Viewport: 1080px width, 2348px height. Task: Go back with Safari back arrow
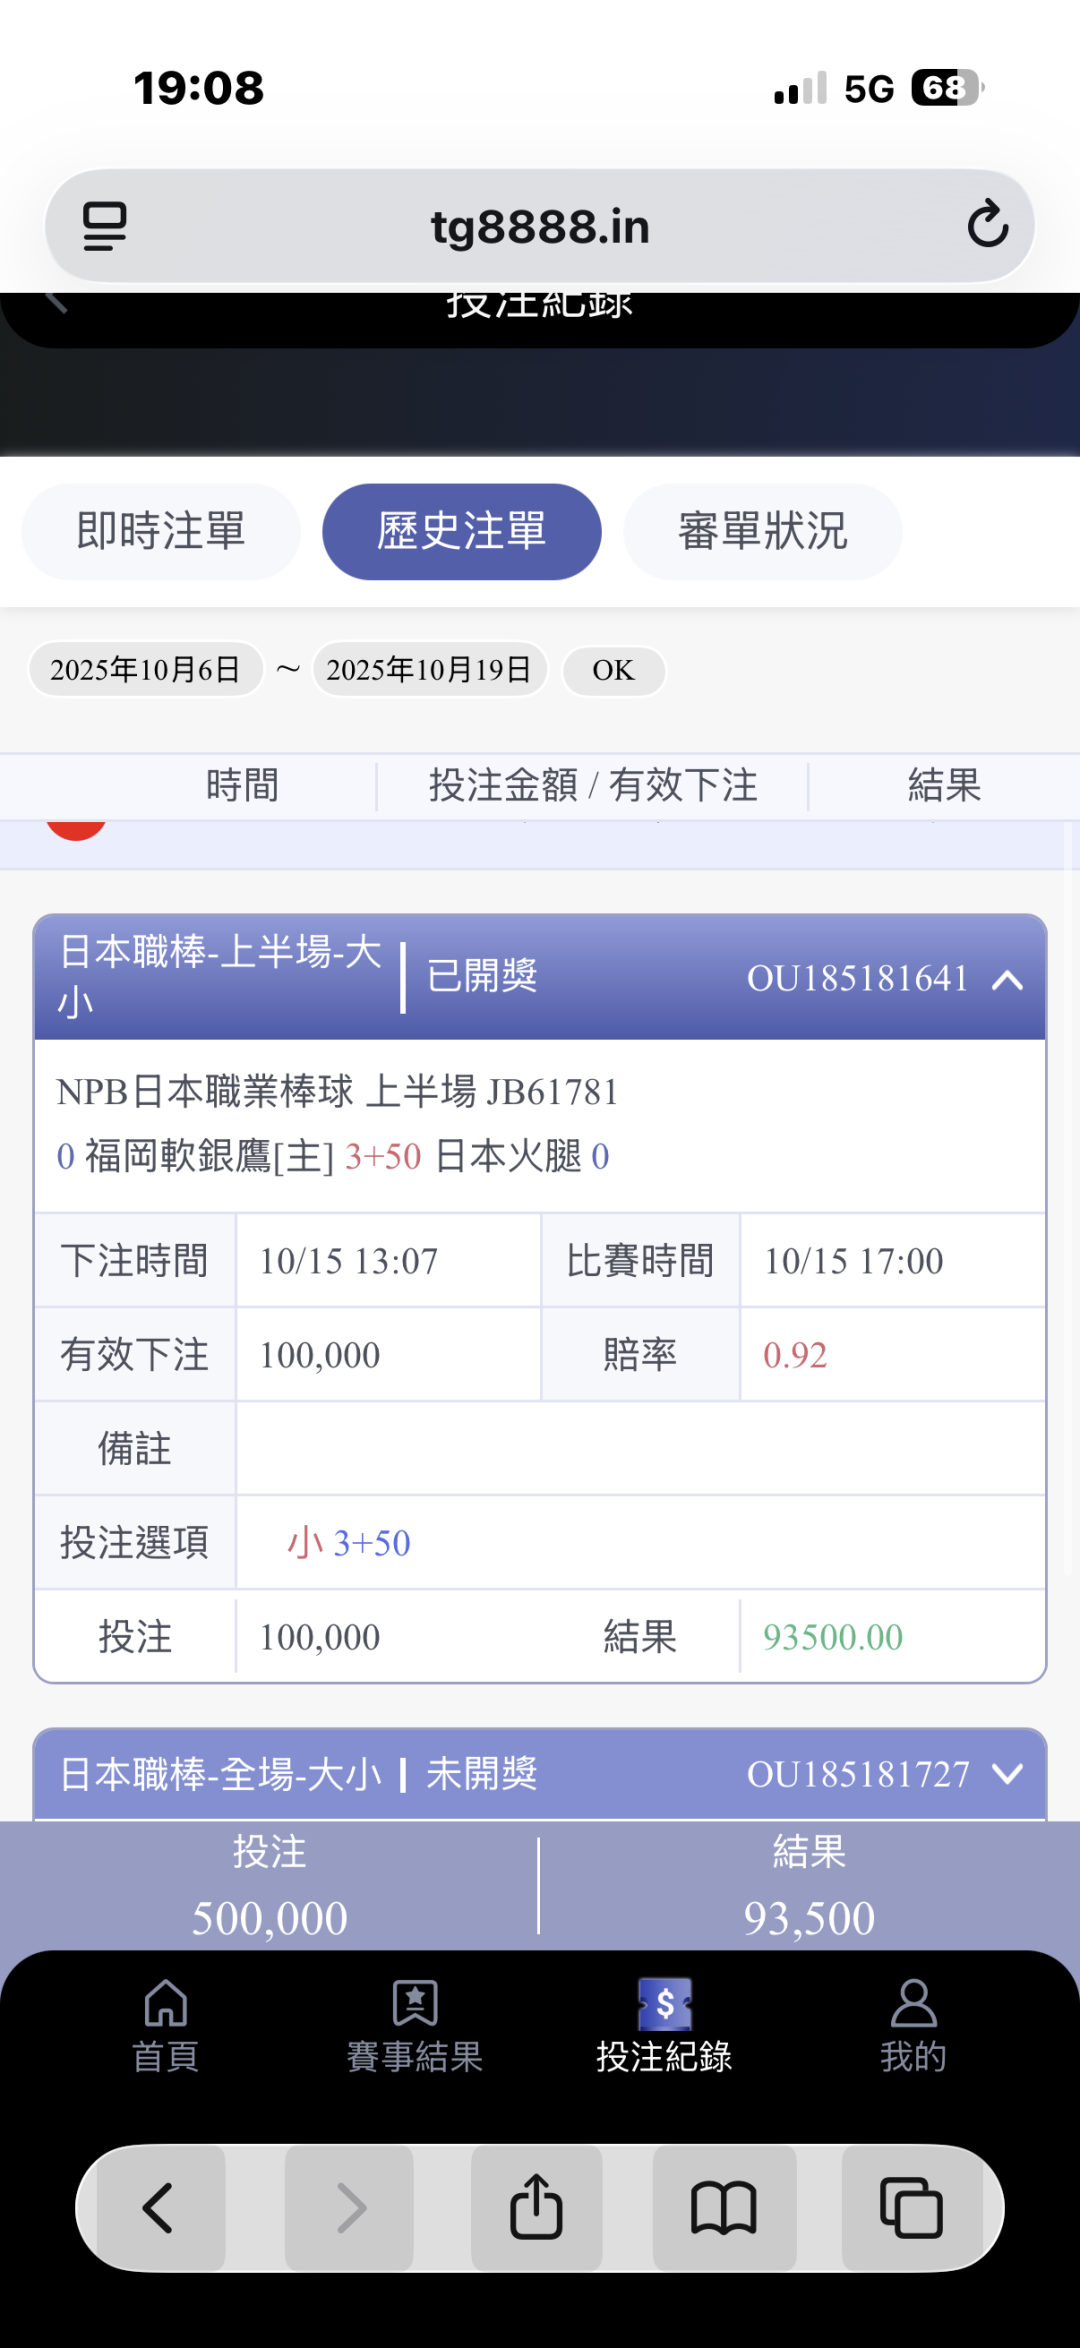(159, 2207)
